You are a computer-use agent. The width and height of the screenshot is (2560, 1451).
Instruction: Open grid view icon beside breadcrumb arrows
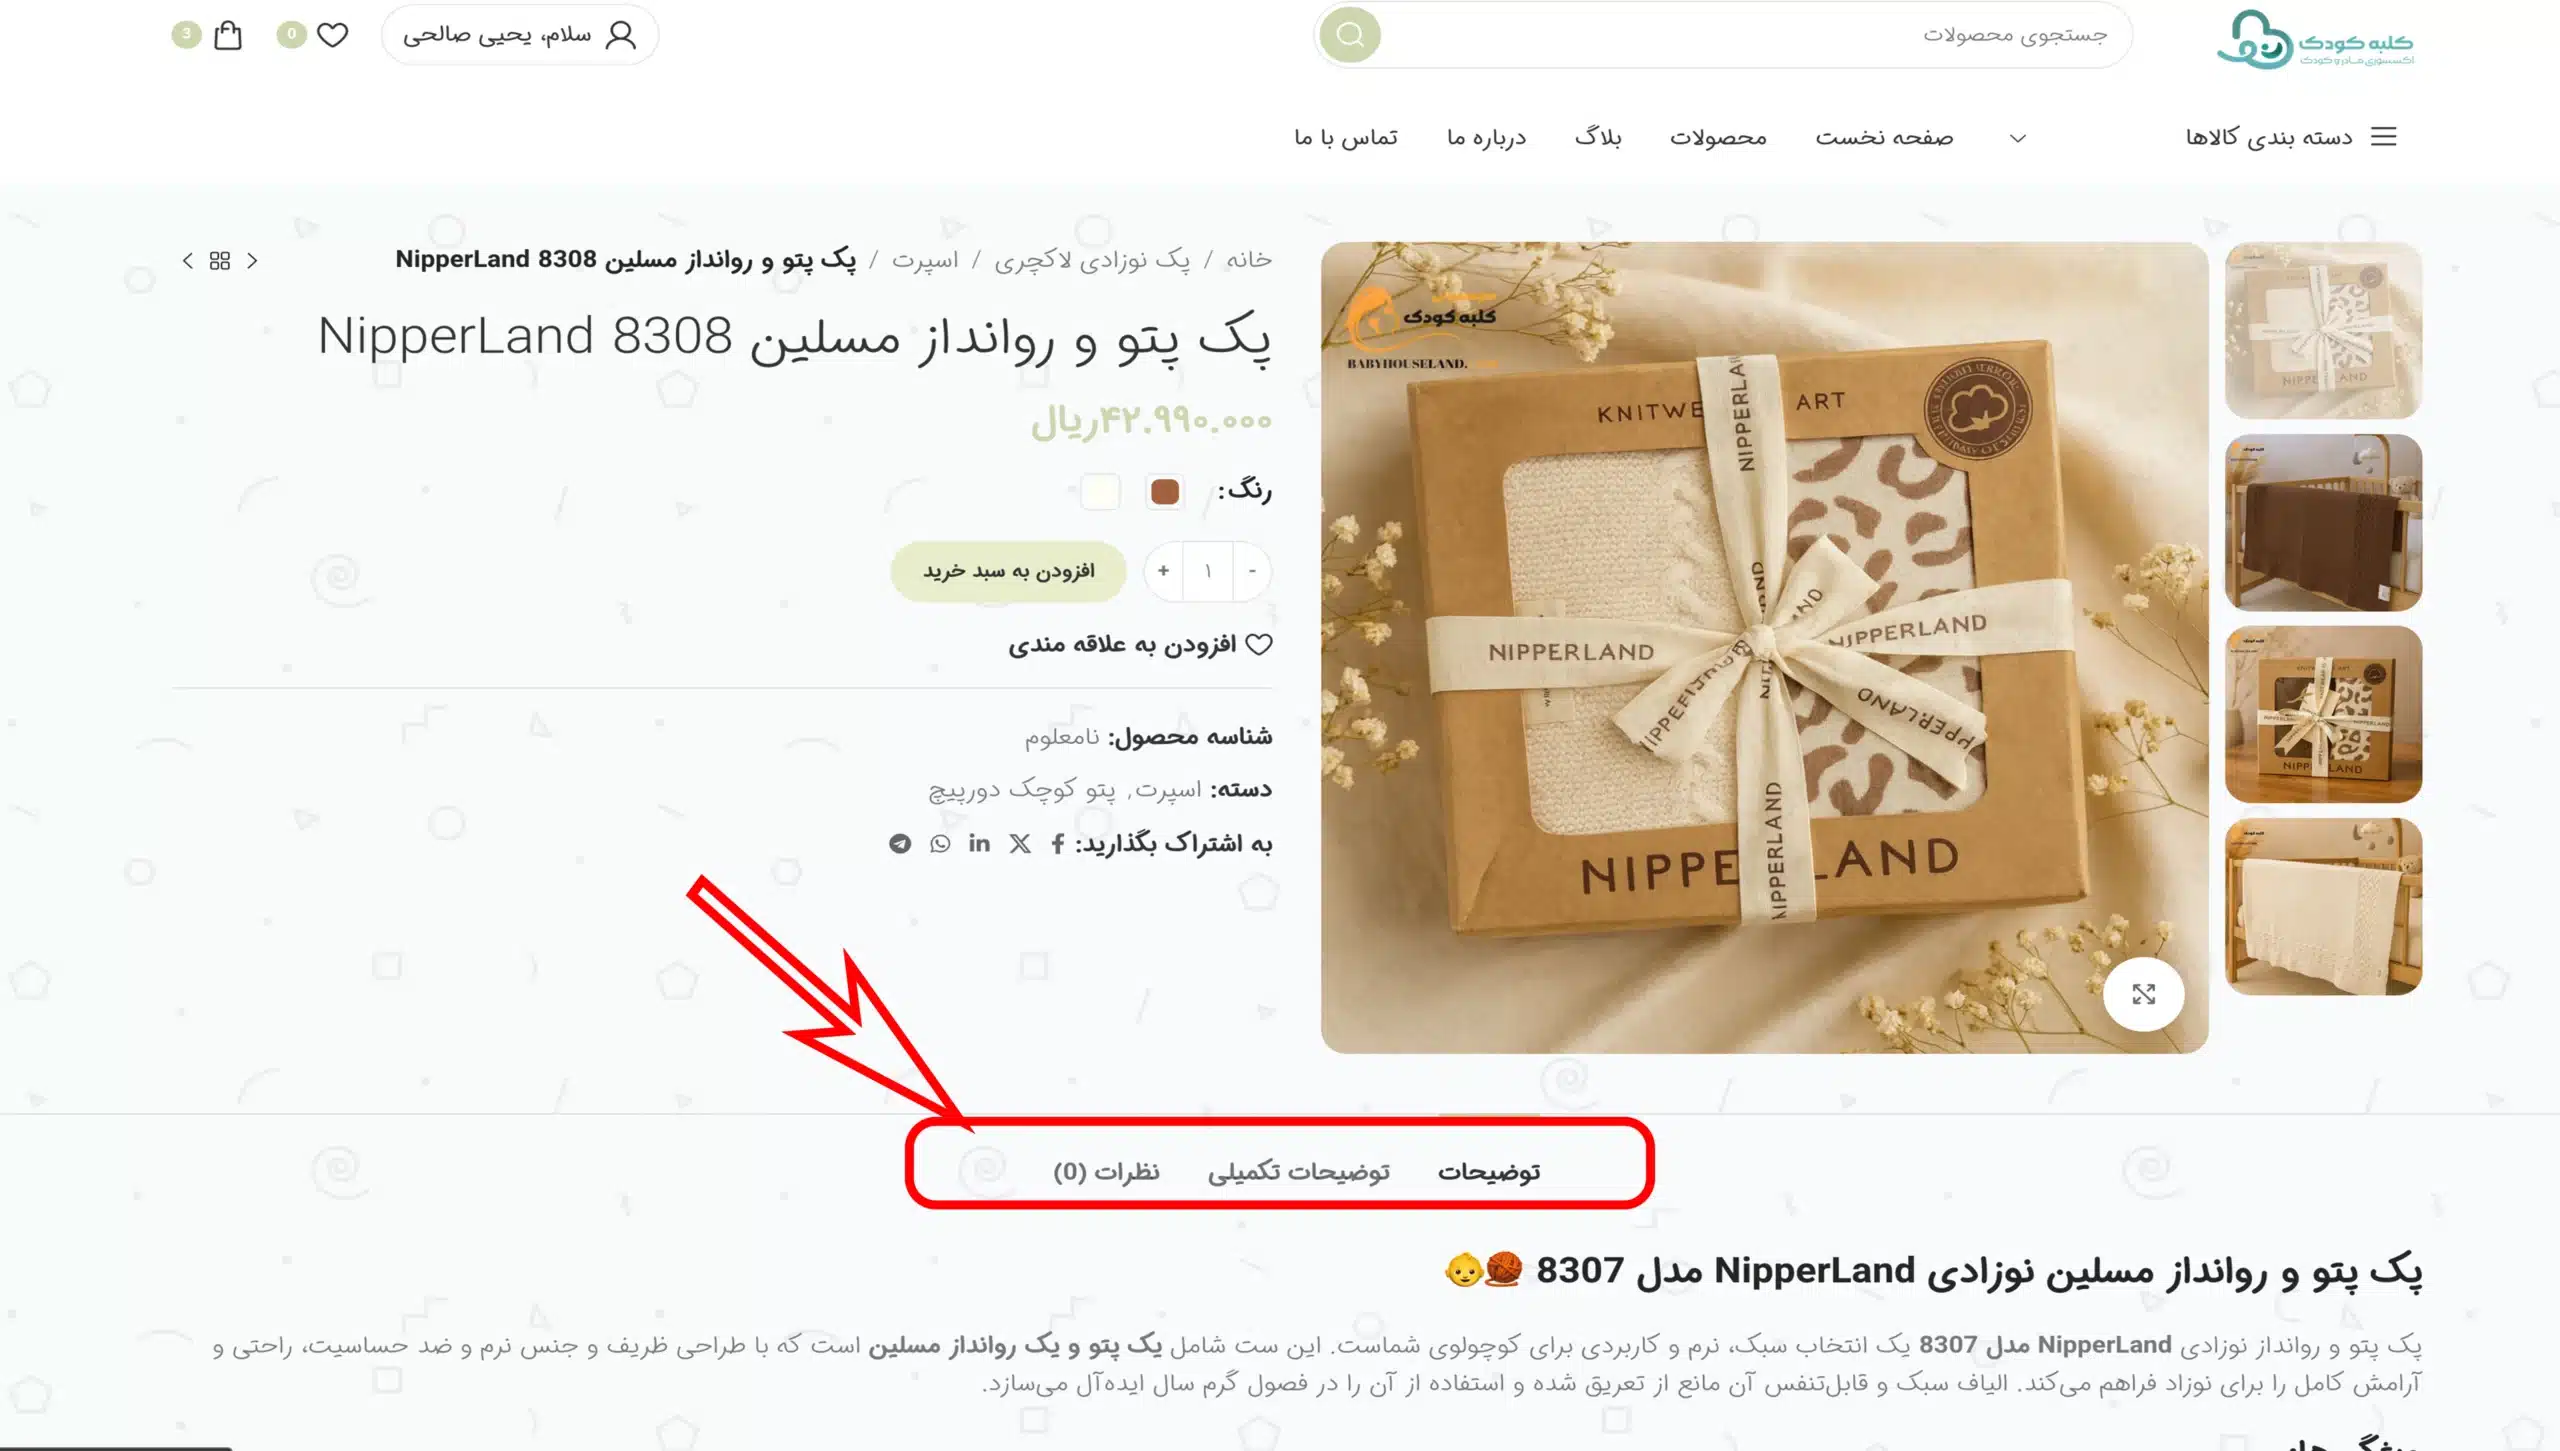point(220,261)
